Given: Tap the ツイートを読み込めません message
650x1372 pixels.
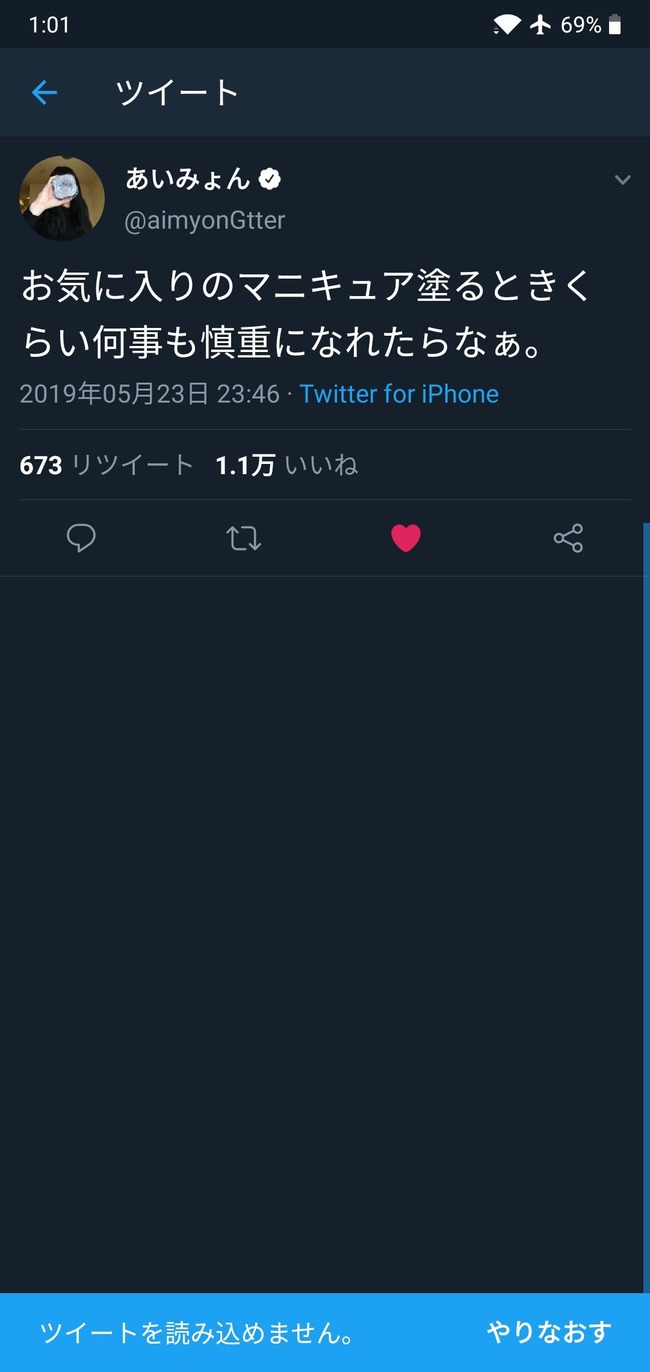Looking at the screenshot, I should coord(196,1333).
